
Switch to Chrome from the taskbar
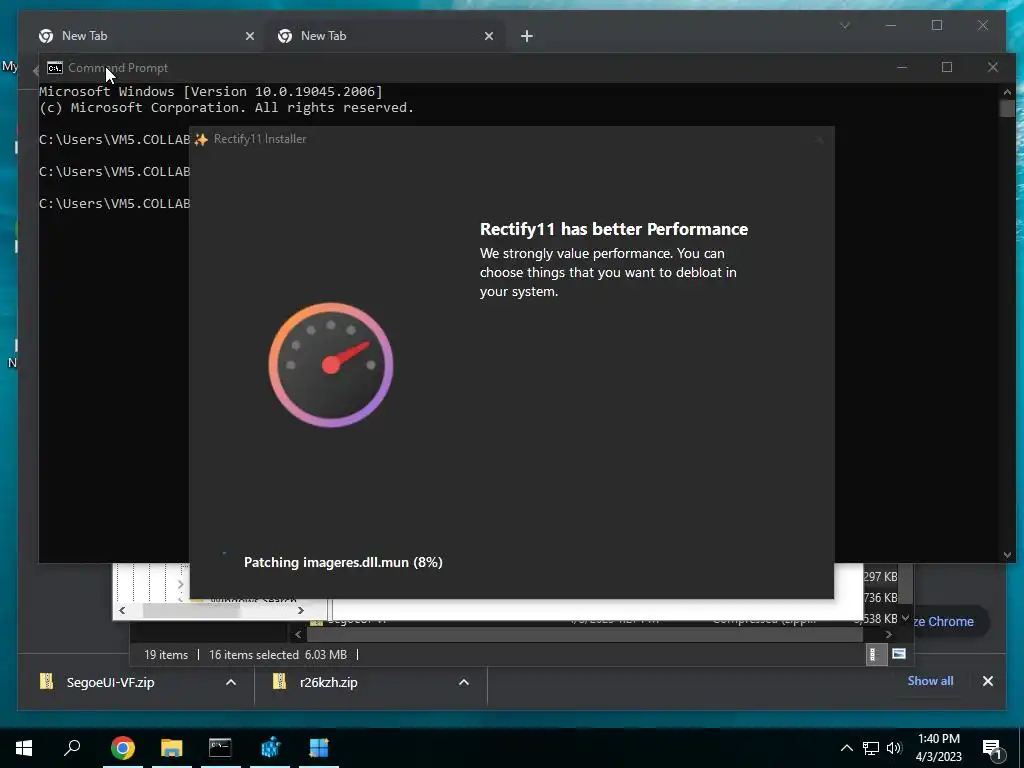(x=123, y=748)
